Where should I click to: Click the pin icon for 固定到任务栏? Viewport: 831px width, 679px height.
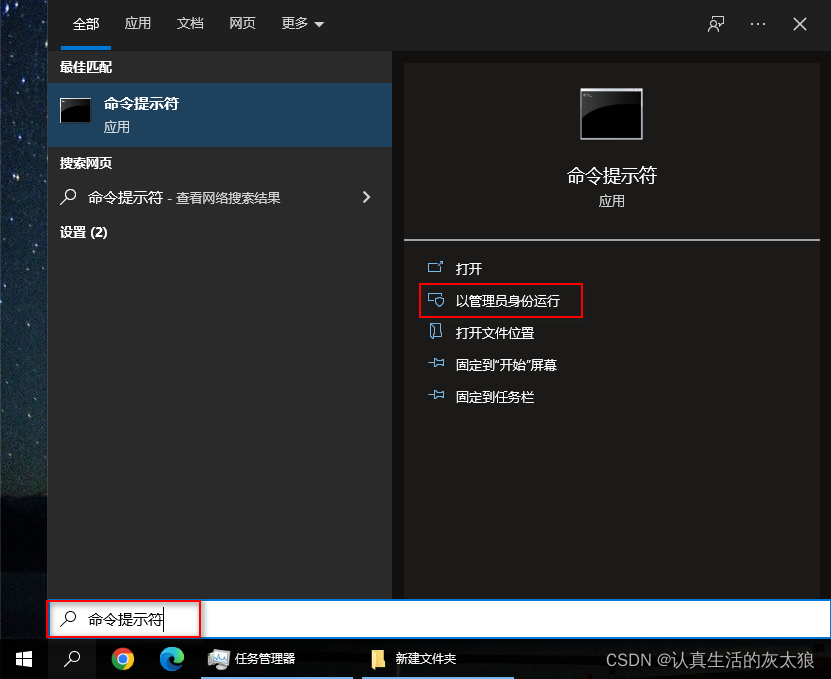[435, 396]
